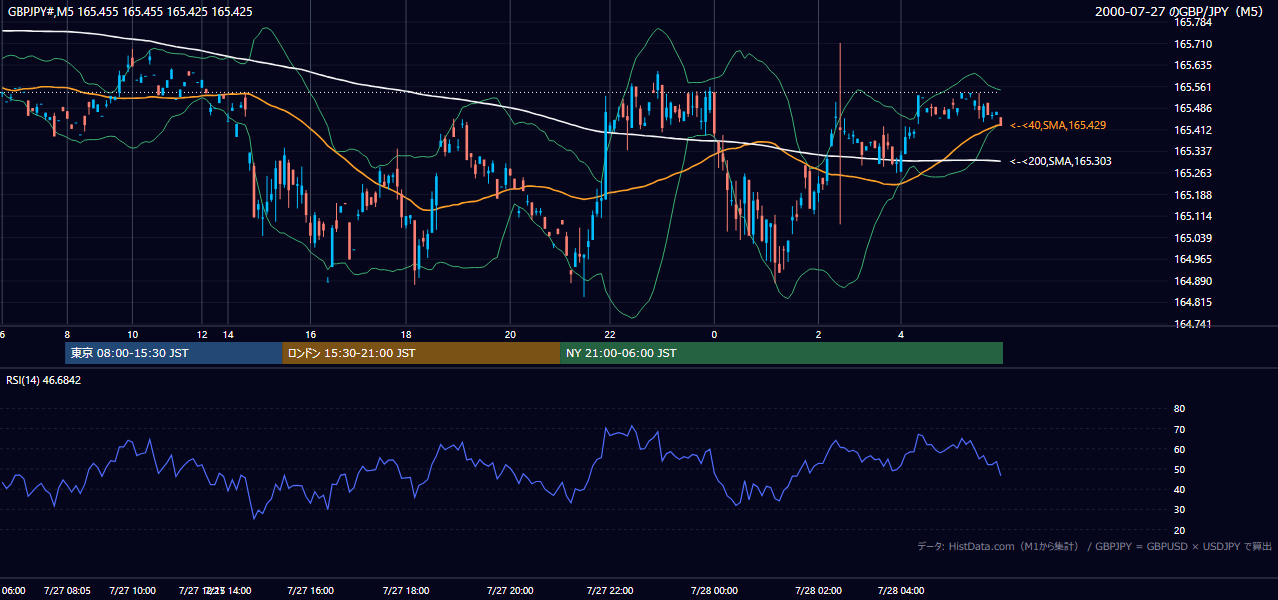This screenshot has height=600, width=1278.
Task: Click price axis value 165.114
Action: coord(1193,216)
